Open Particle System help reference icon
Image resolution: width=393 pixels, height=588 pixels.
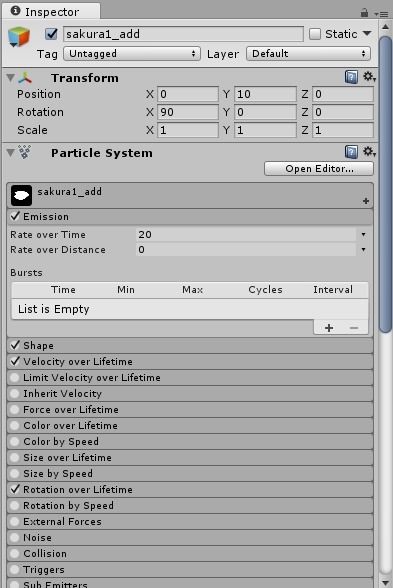click(351, 152)
